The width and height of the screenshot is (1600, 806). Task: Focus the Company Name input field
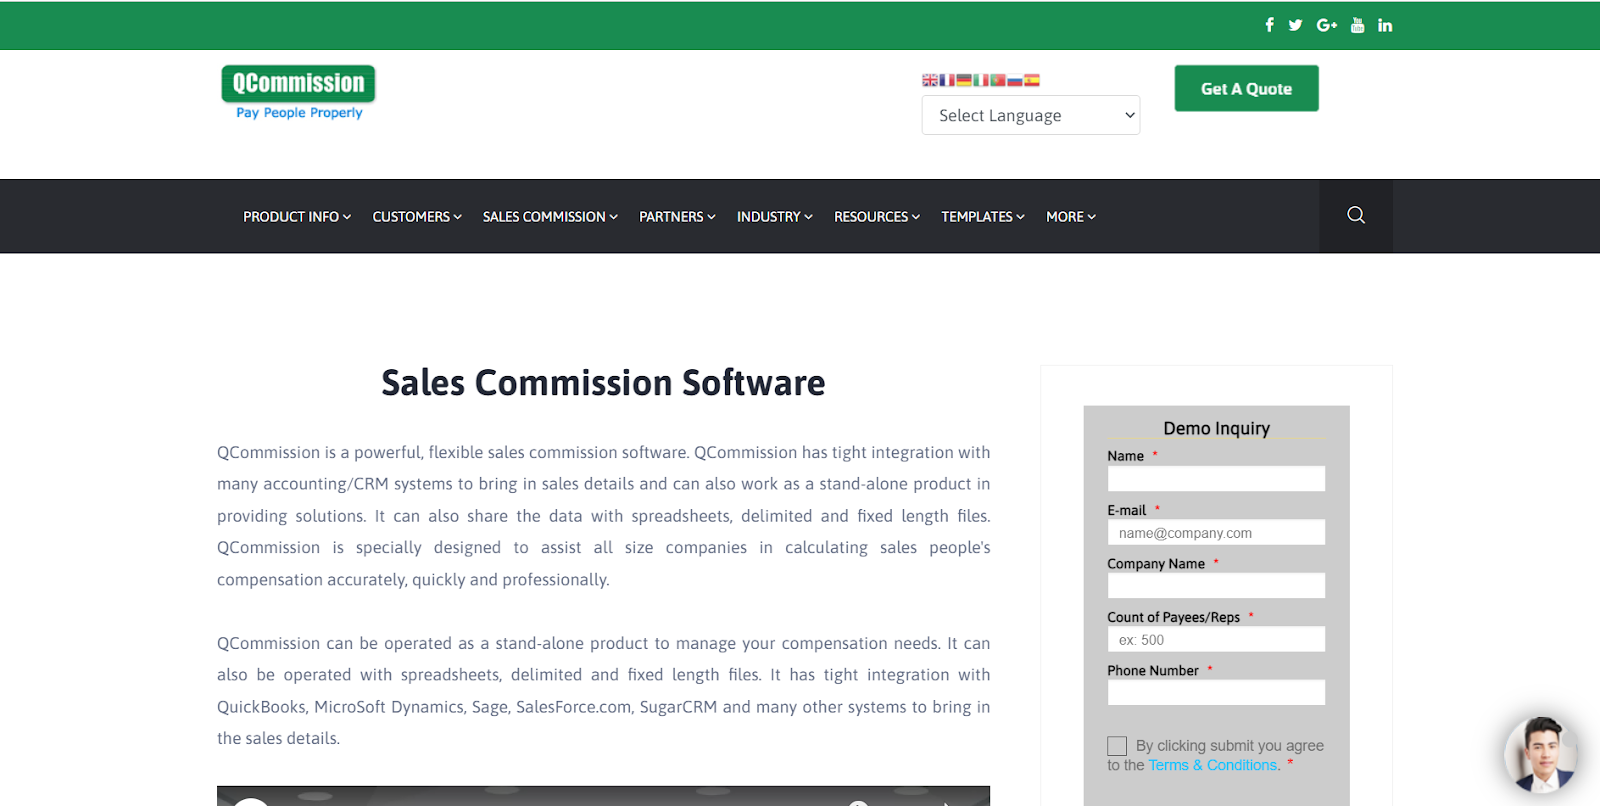click(x=1216, y=586)
